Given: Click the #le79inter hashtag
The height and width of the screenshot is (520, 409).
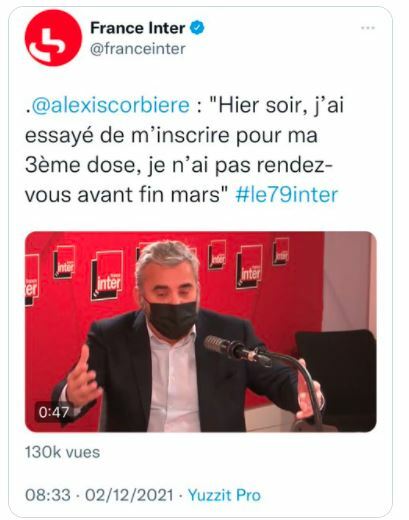Looking at the screenshot, I should (287, 195).
